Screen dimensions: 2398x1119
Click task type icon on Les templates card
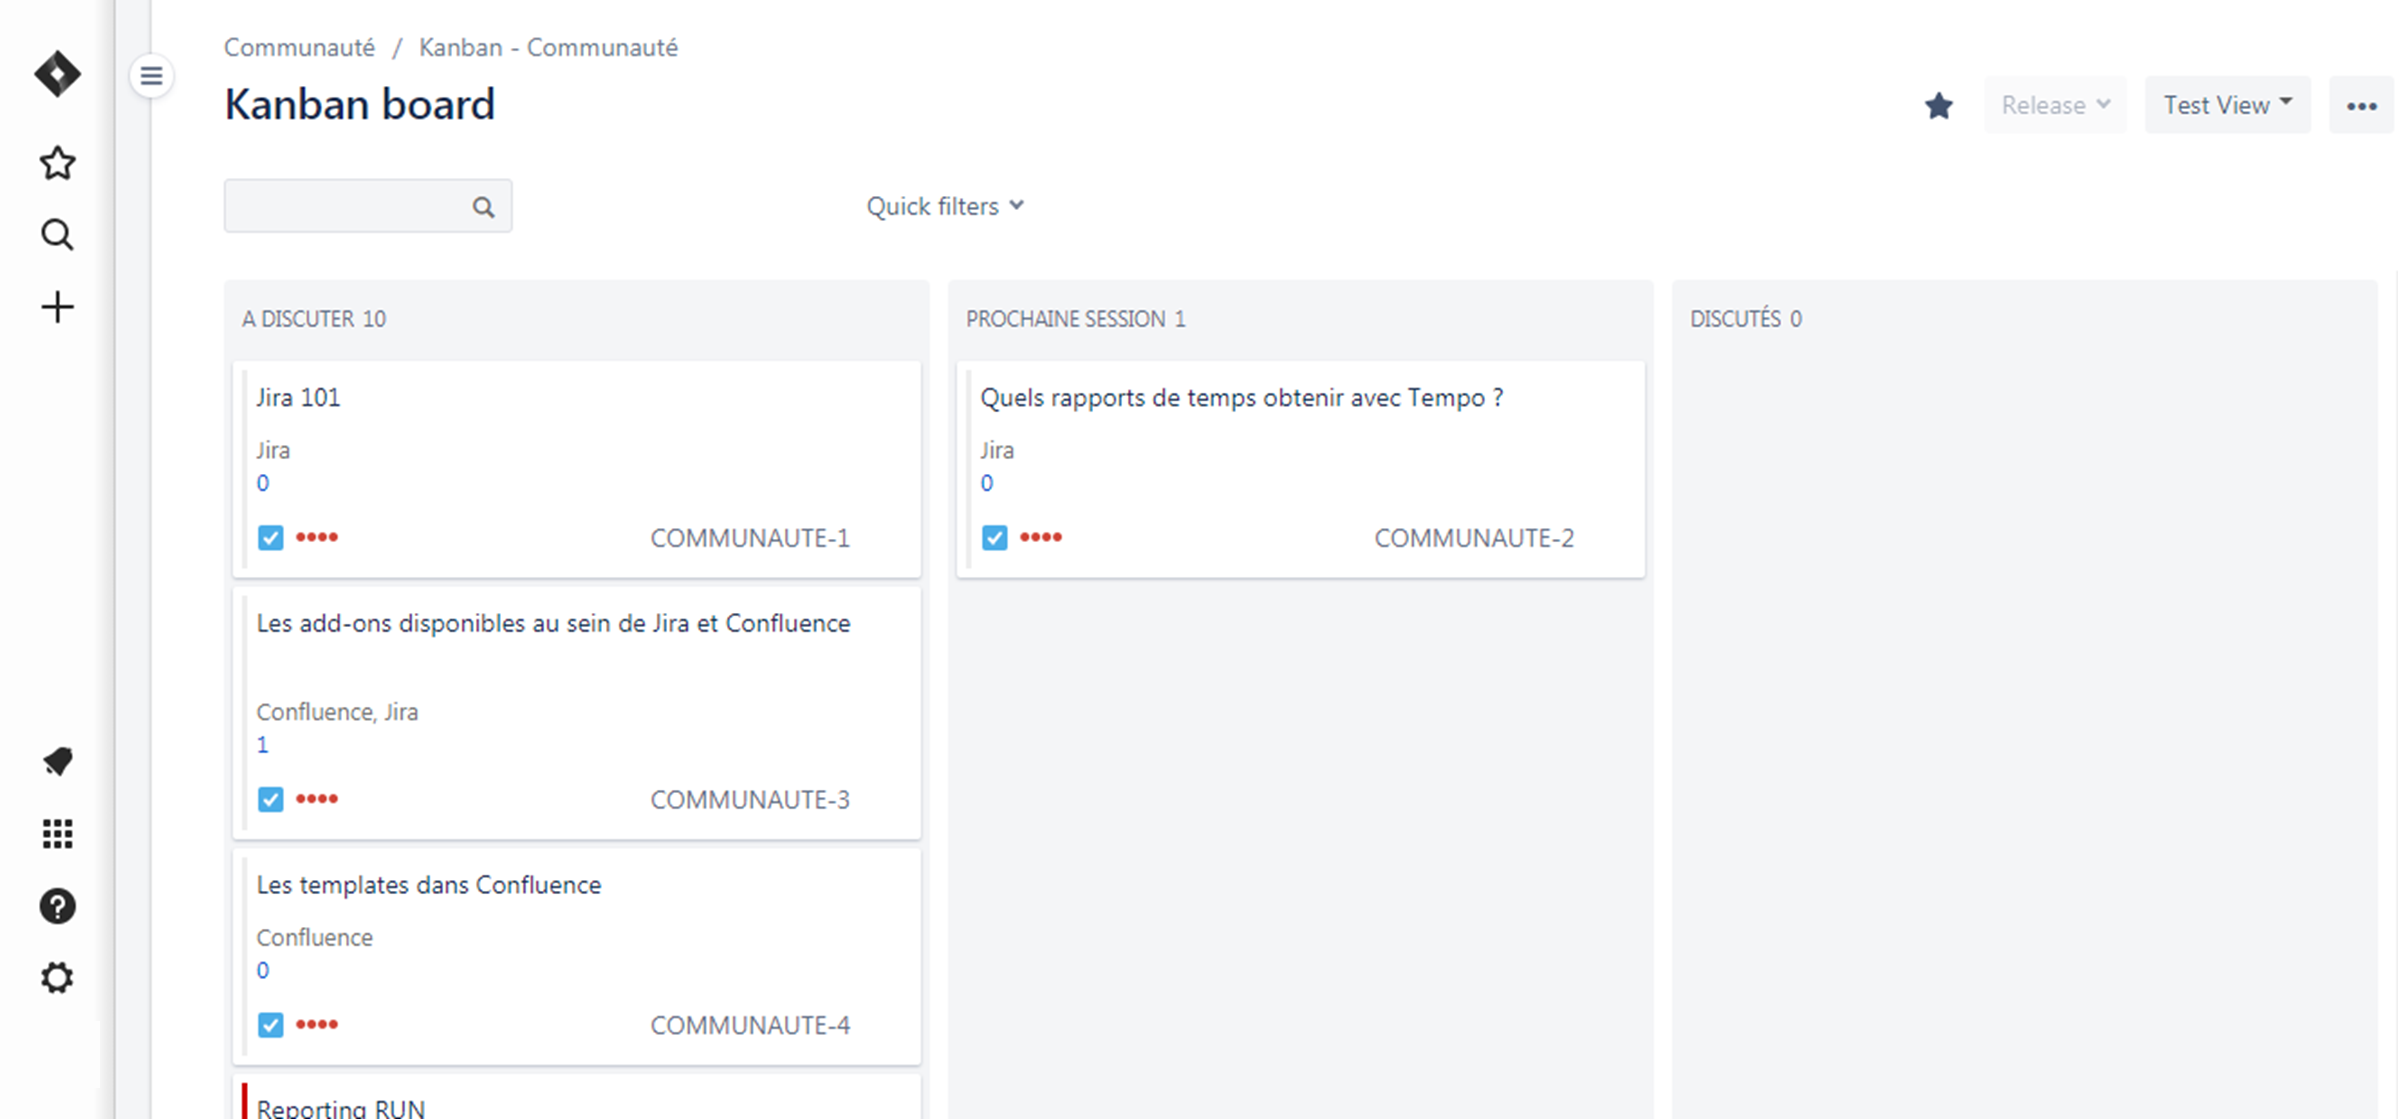[x=270, y=1024]
